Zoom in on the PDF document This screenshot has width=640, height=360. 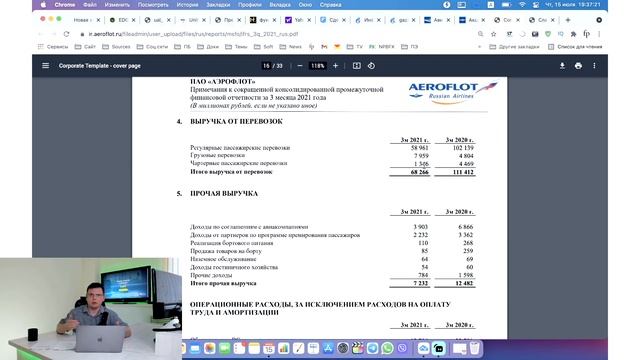coord(336,66)
